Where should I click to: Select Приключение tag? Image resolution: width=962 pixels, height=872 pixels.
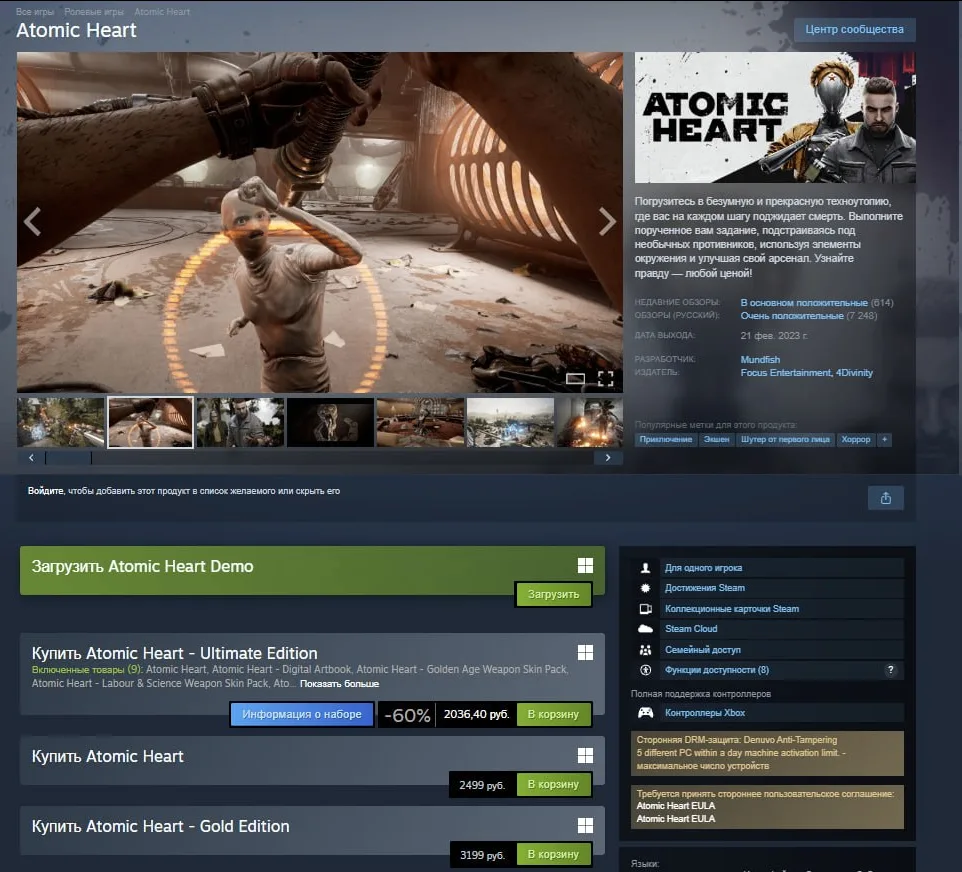tap(666, 439)
